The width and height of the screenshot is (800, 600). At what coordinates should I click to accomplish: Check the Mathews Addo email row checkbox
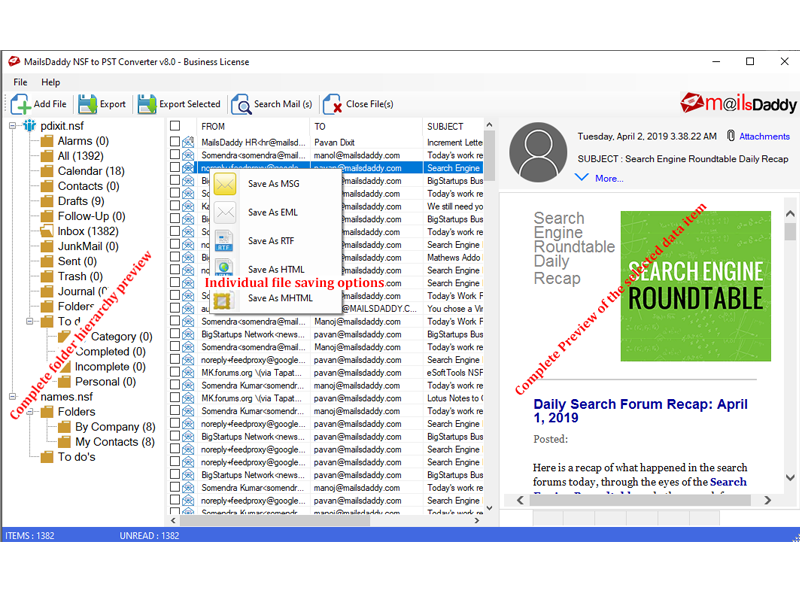click(175, 257)
